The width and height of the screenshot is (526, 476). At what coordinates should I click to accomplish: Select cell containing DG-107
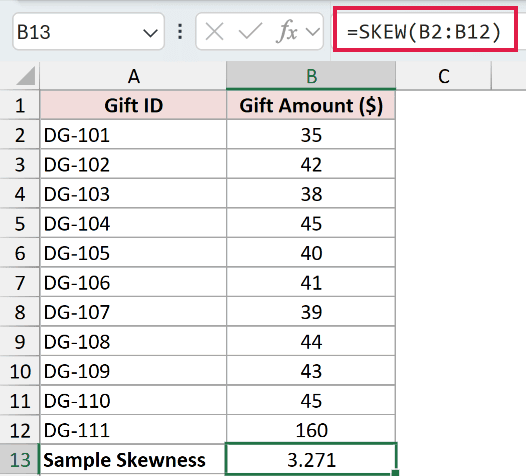coord(133,312)
